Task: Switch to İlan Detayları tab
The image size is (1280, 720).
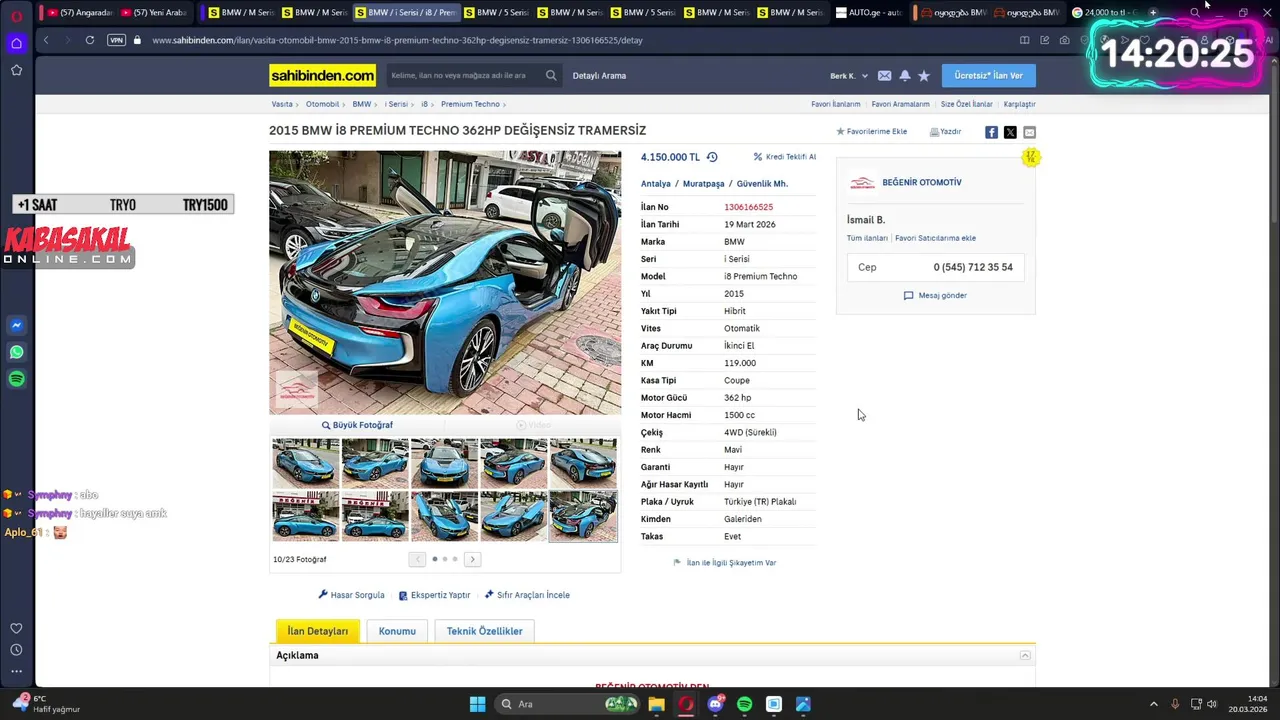Action: click(317, 631)
